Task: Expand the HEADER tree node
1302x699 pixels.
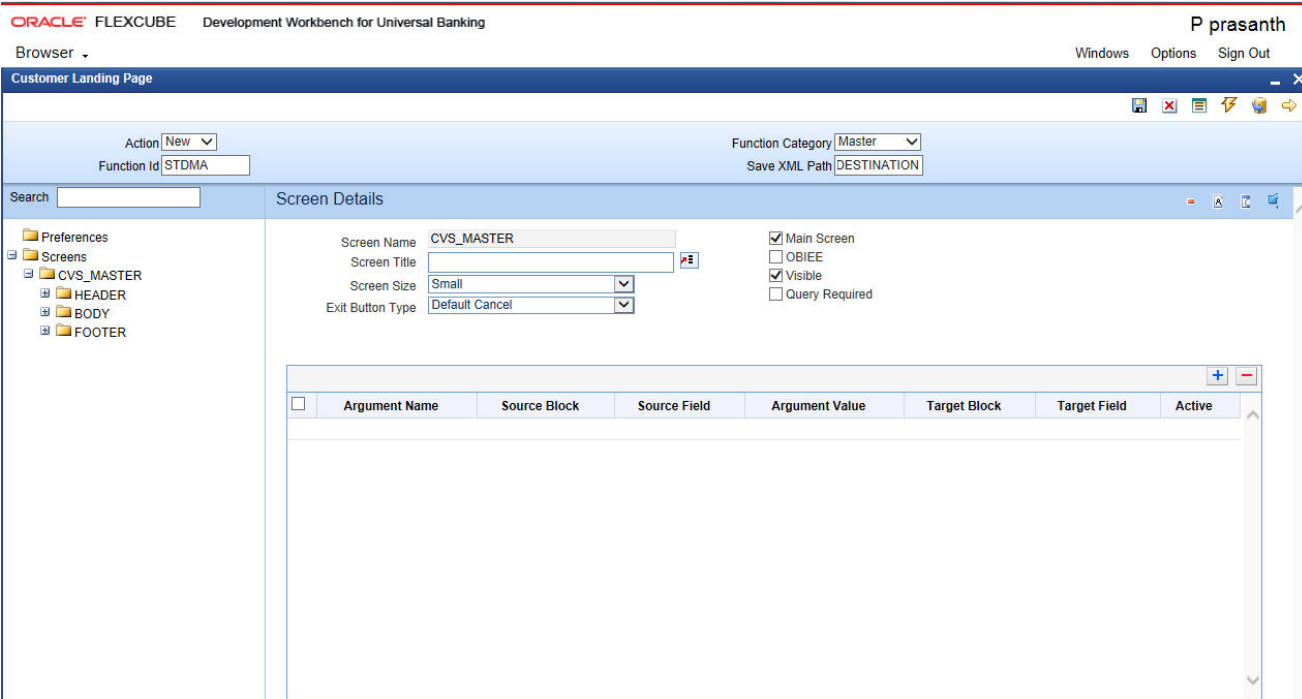Action: 46,294
